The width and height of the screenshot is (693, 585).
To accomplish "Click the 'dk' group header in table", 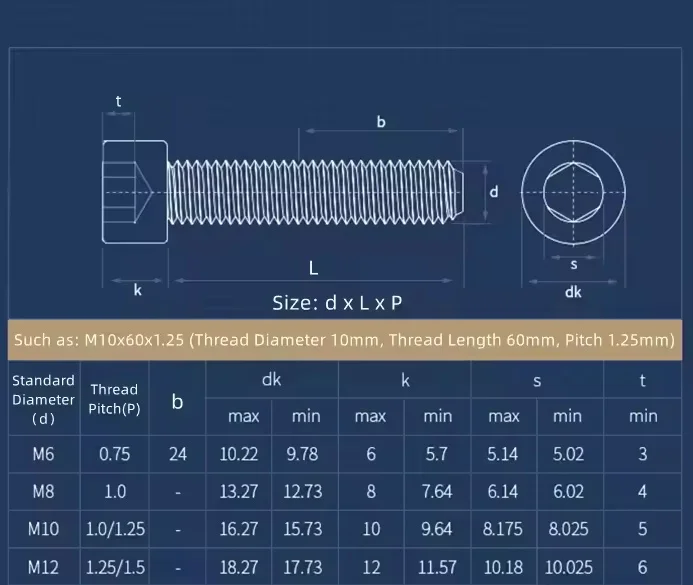I will 271,380.
